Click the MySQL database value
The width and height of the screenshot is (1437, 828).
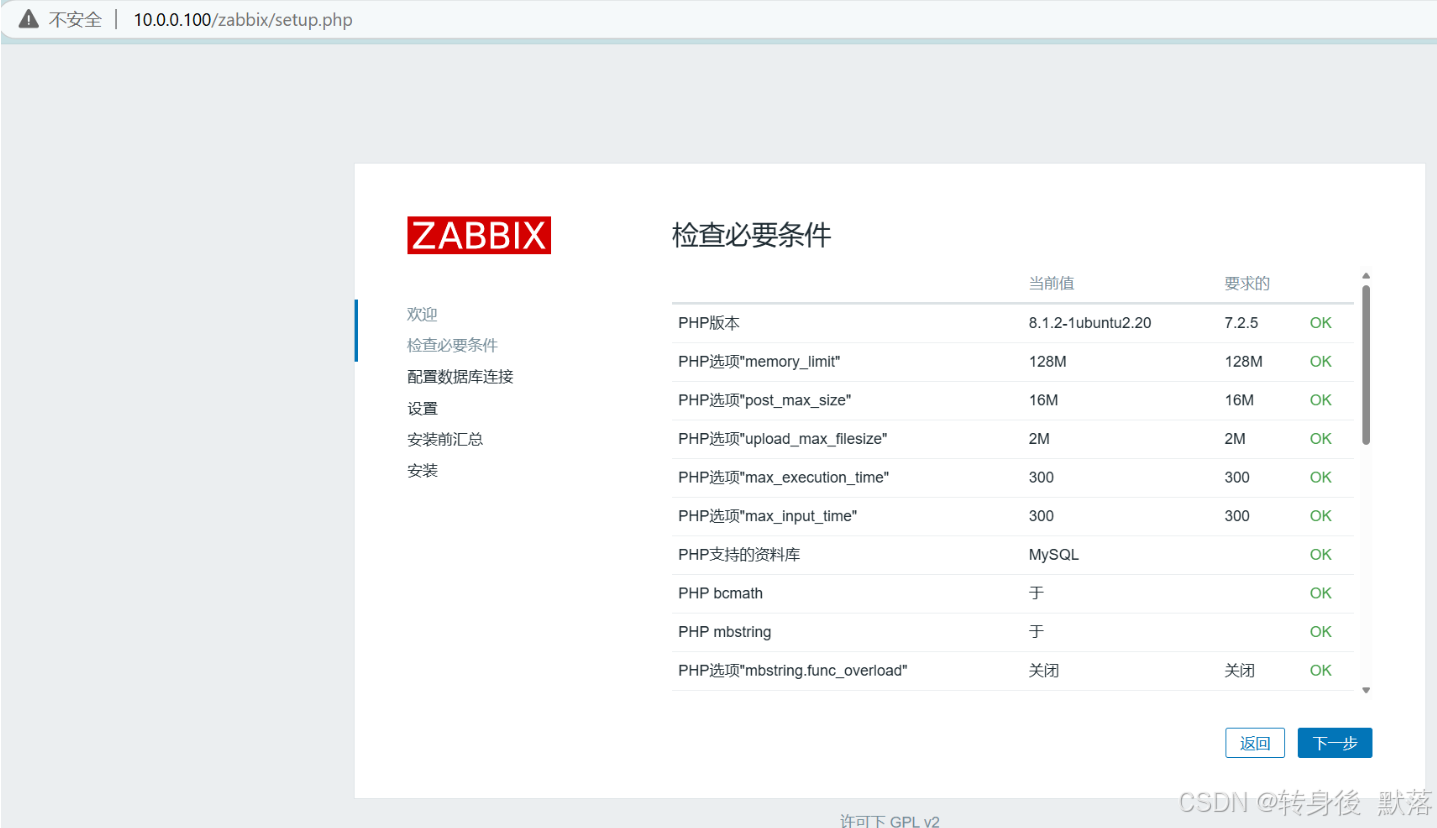tap(1054, 554)
